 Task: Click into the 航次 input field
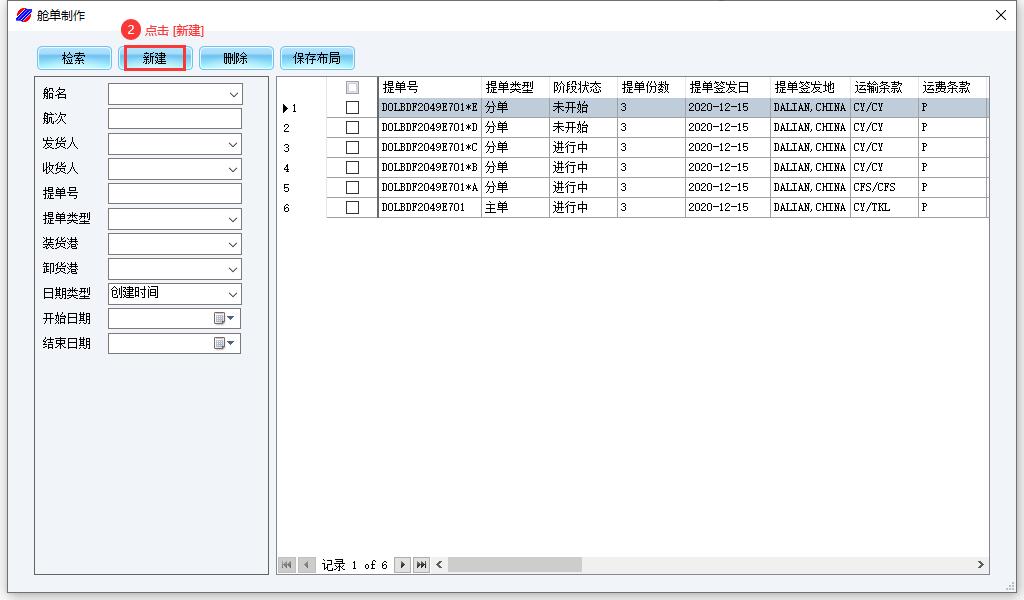pos(174,119)
